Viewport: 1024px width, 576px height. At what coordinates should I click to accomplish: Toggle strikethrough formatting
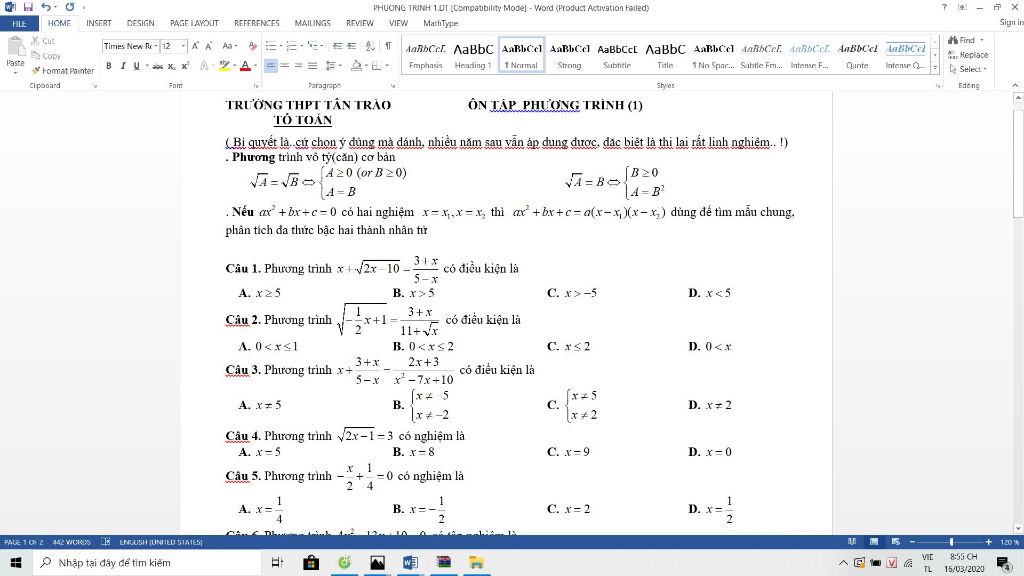[x=157, y=65]
